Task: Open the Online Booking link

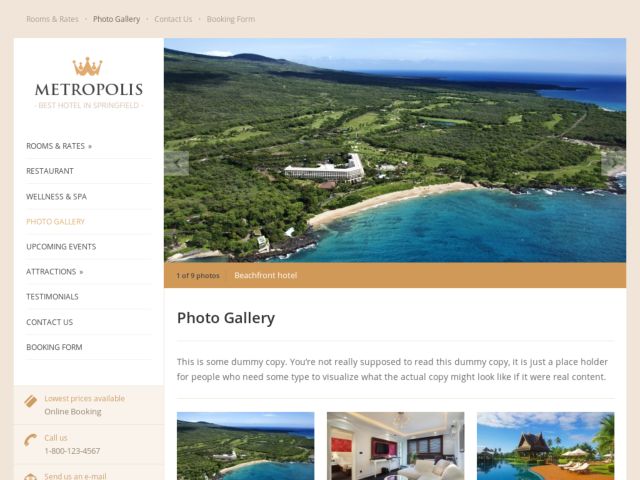Action: [x=73, y=411]
